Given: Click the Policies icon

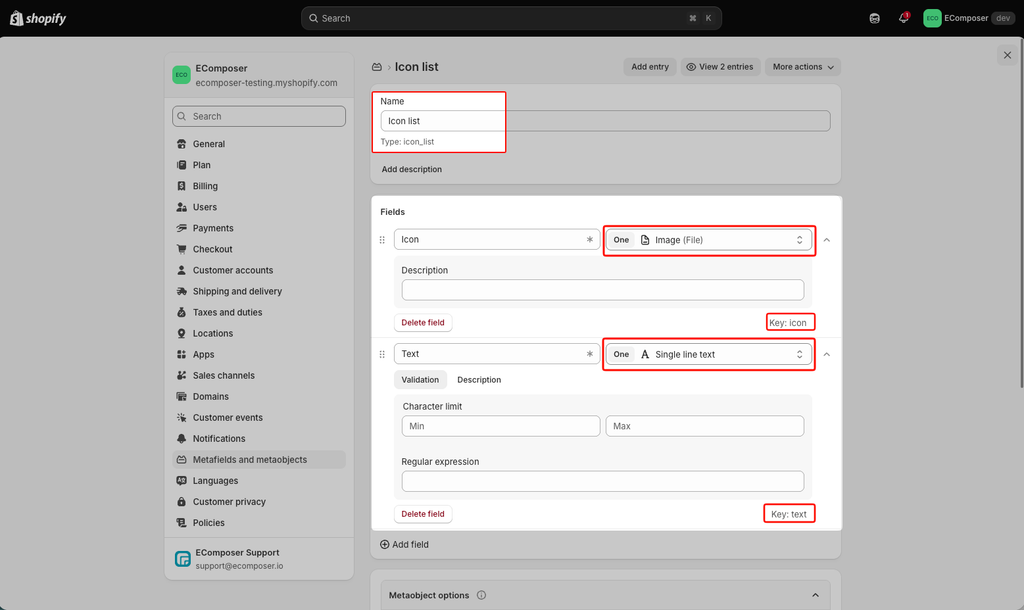Looking at the screenshot, I should 182,523.
